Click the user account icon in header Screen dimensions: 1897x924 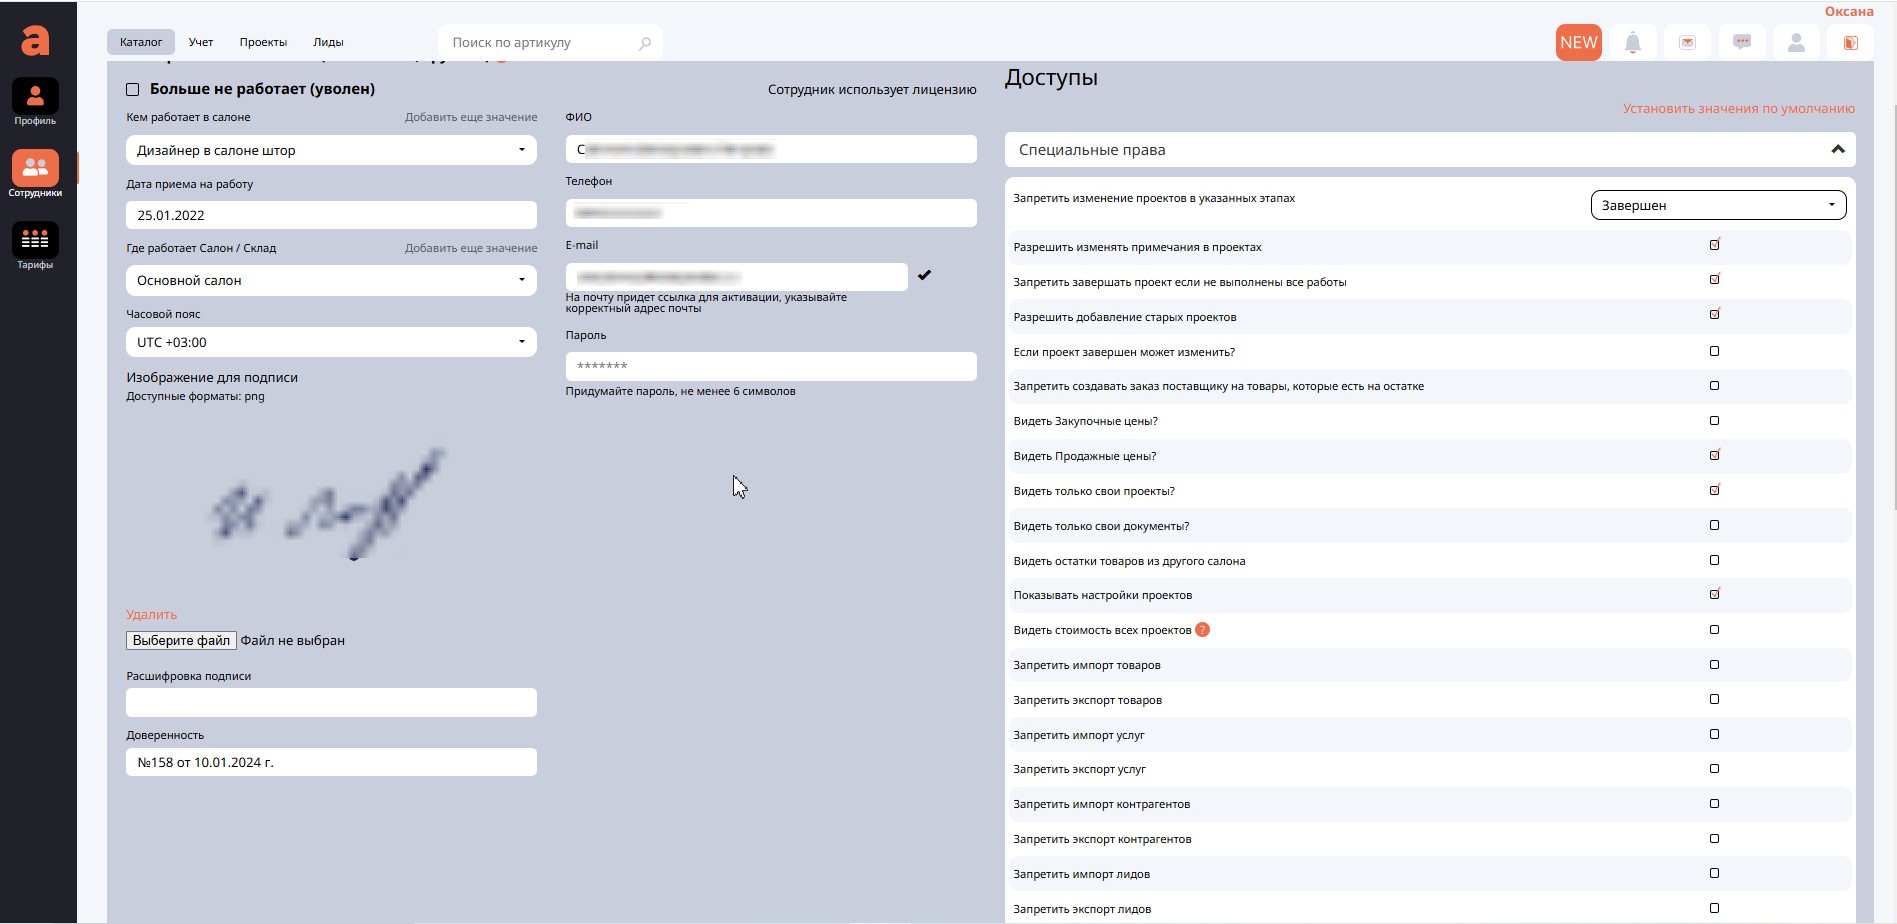pos(1796,43)
